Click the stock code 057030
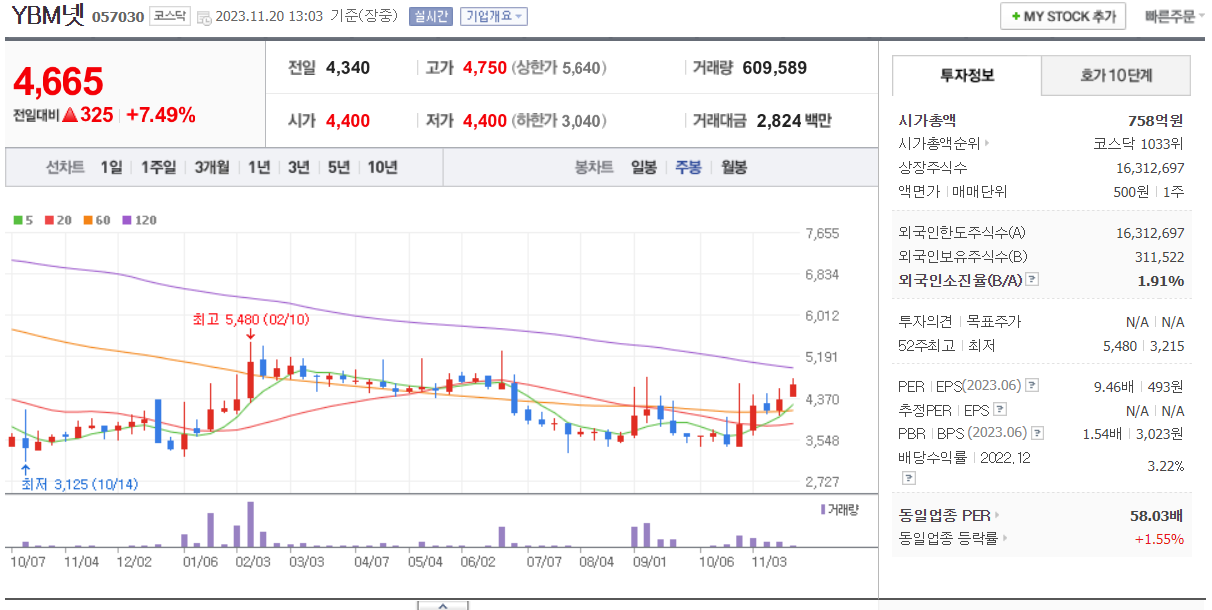The image size is (1212, 610). tap(118, 17)
